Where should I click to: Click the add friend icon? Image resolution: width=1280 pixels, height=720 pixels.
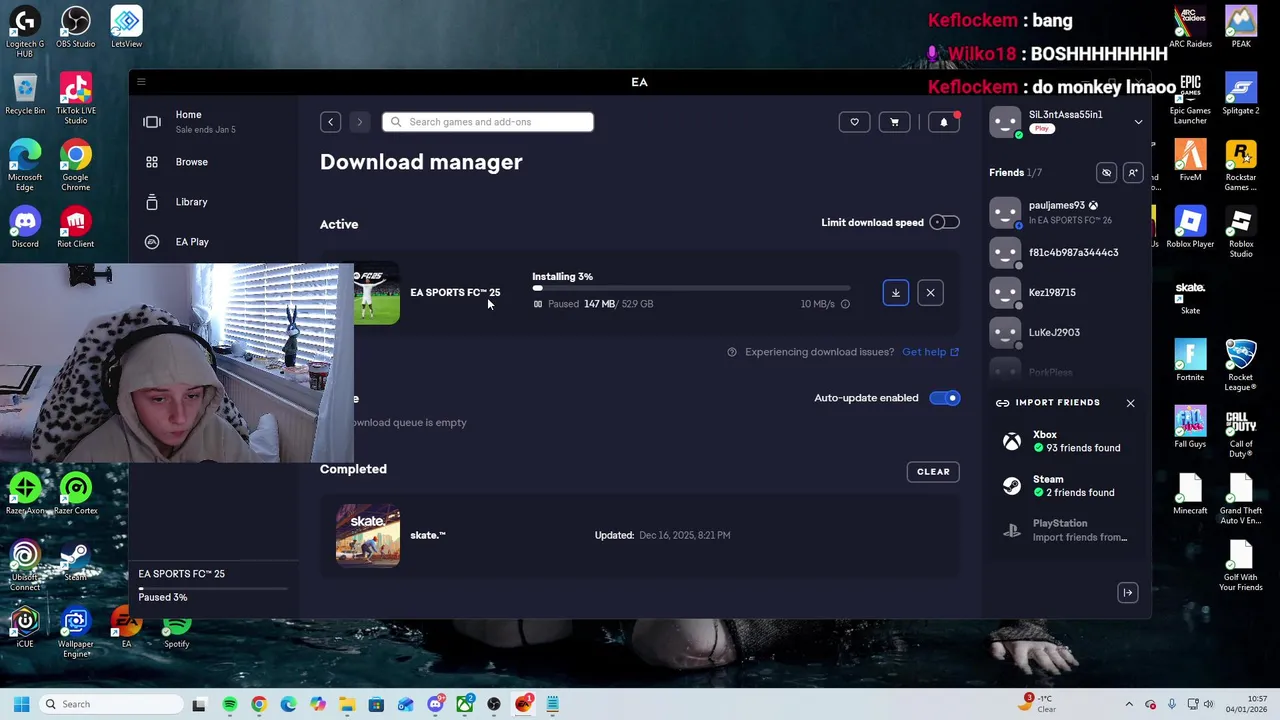pos(1133,173)
